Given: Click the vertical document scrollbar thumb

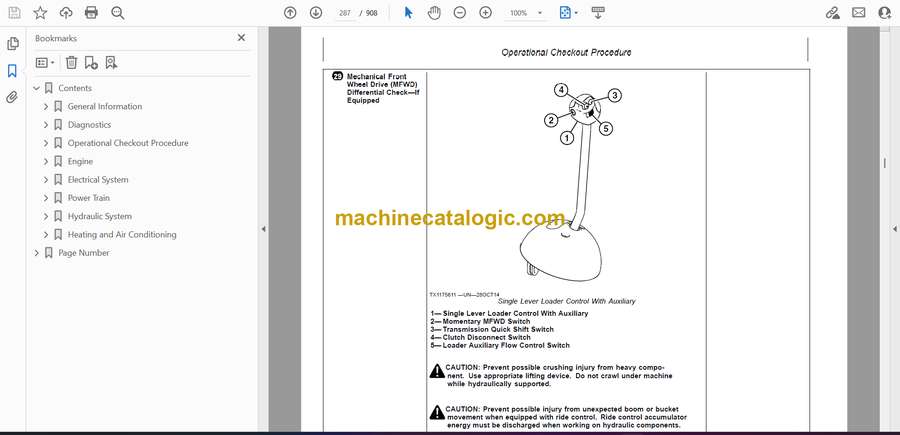Looking at the screenshot, I should click(884, 163).
